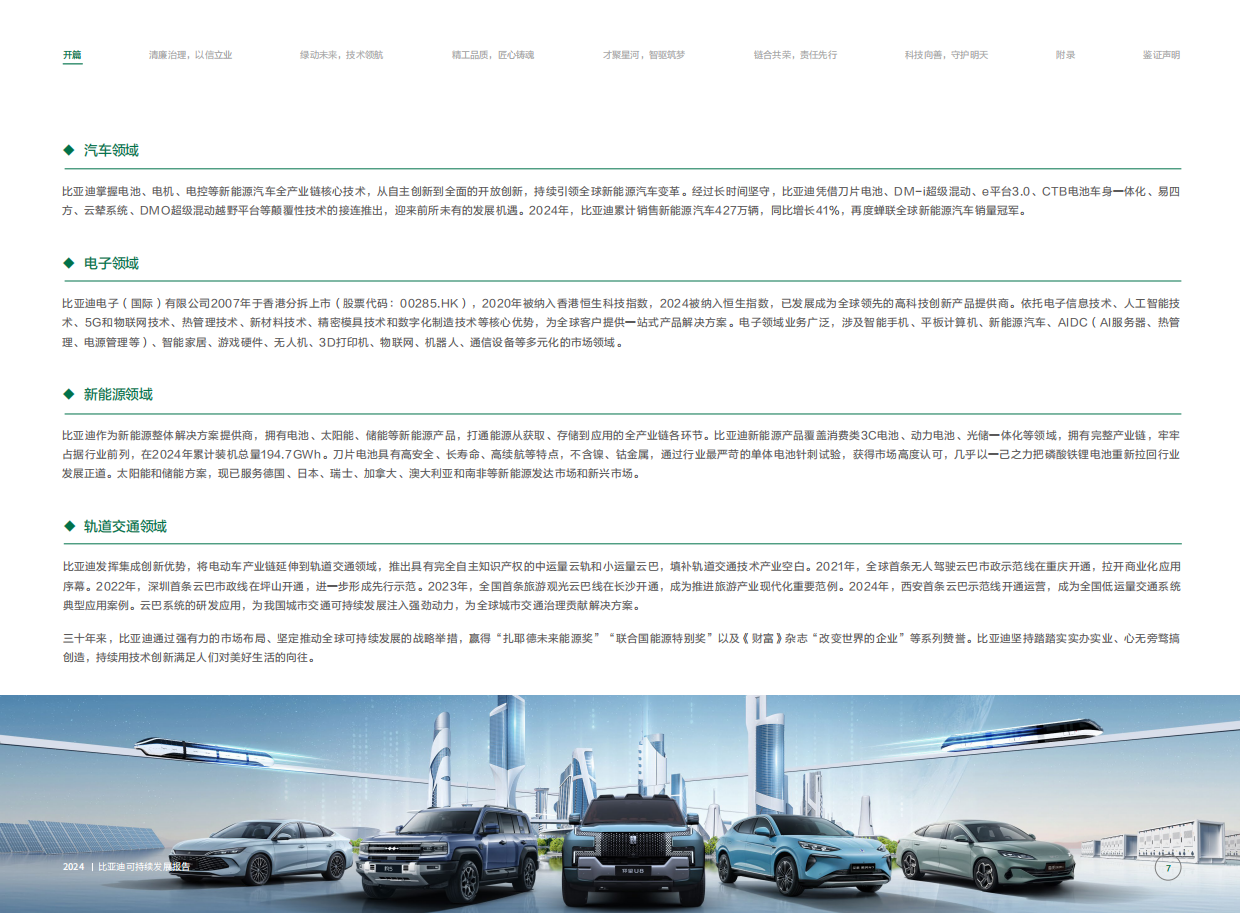Click the stock code text 00285.HK
Image resolution: width=1240 pixels, height=913 pixels.
(428, 303)
